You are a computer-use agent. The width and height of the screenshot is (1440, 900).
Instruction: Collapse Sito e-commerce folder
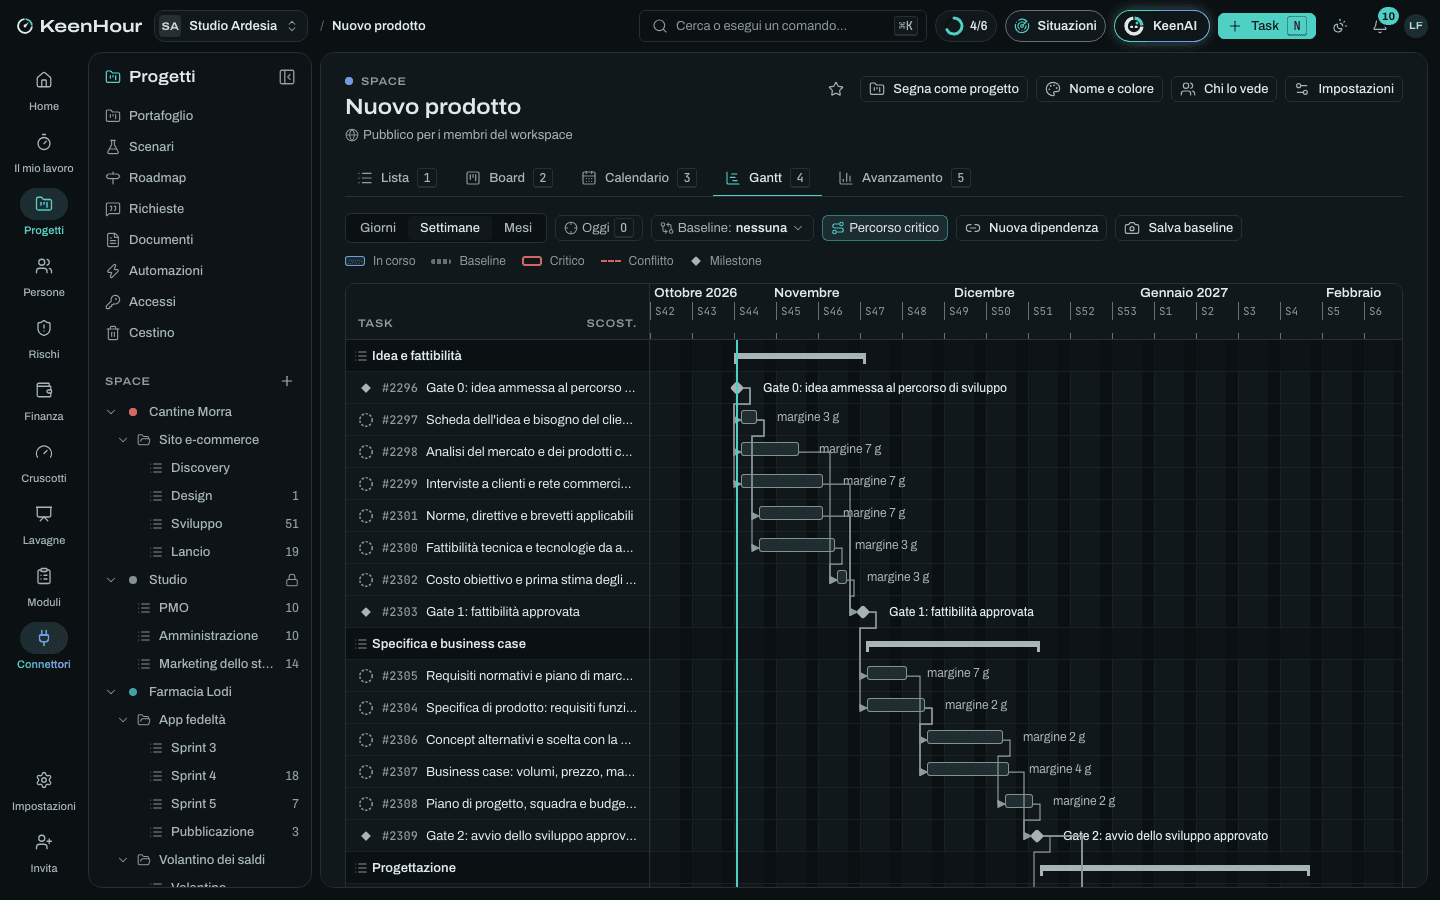(x=123, y=440)
